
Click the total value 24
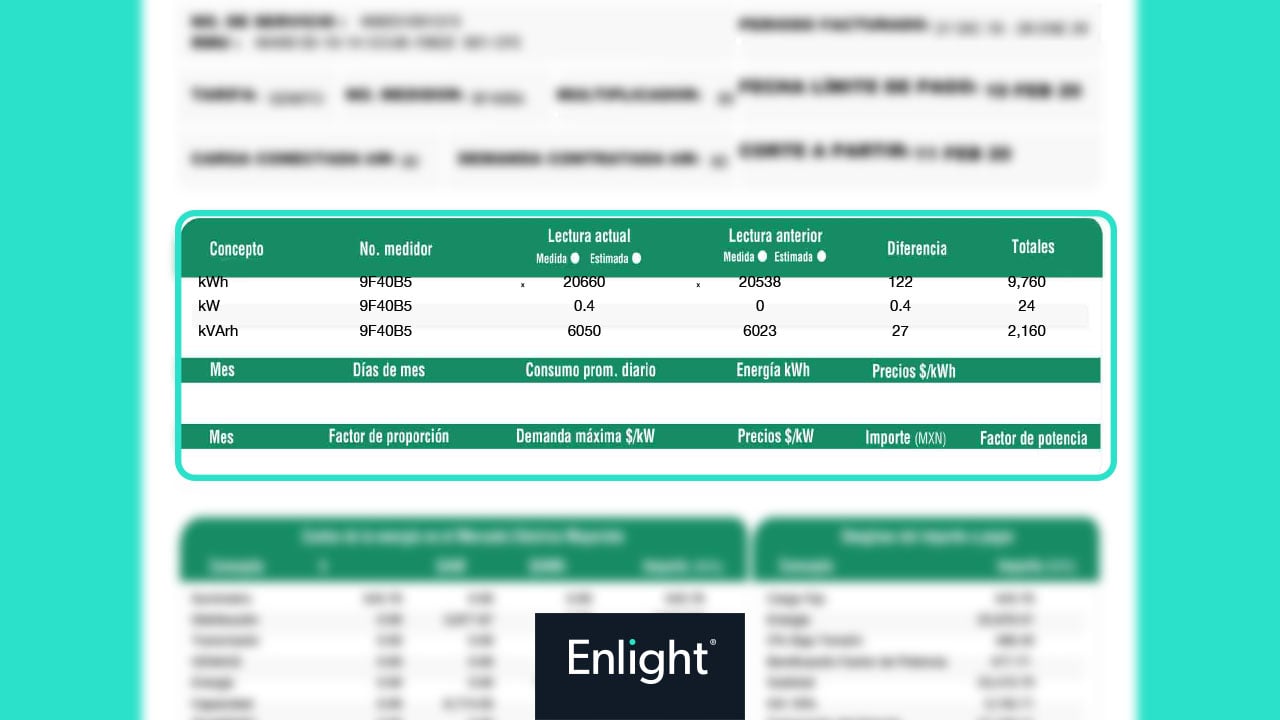pyautogui.click(x=1027, y=306)
